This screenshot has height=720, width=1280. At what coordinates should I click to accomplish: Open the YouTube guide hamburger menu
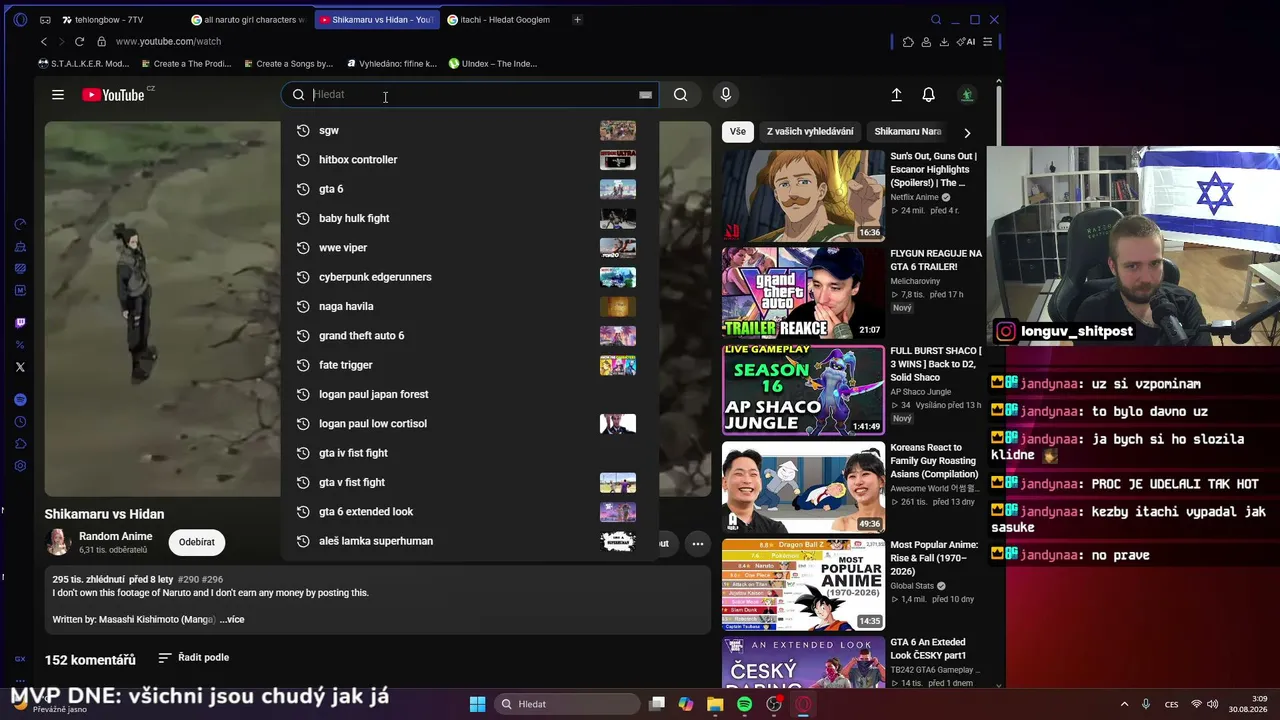[x=58, y=95]
